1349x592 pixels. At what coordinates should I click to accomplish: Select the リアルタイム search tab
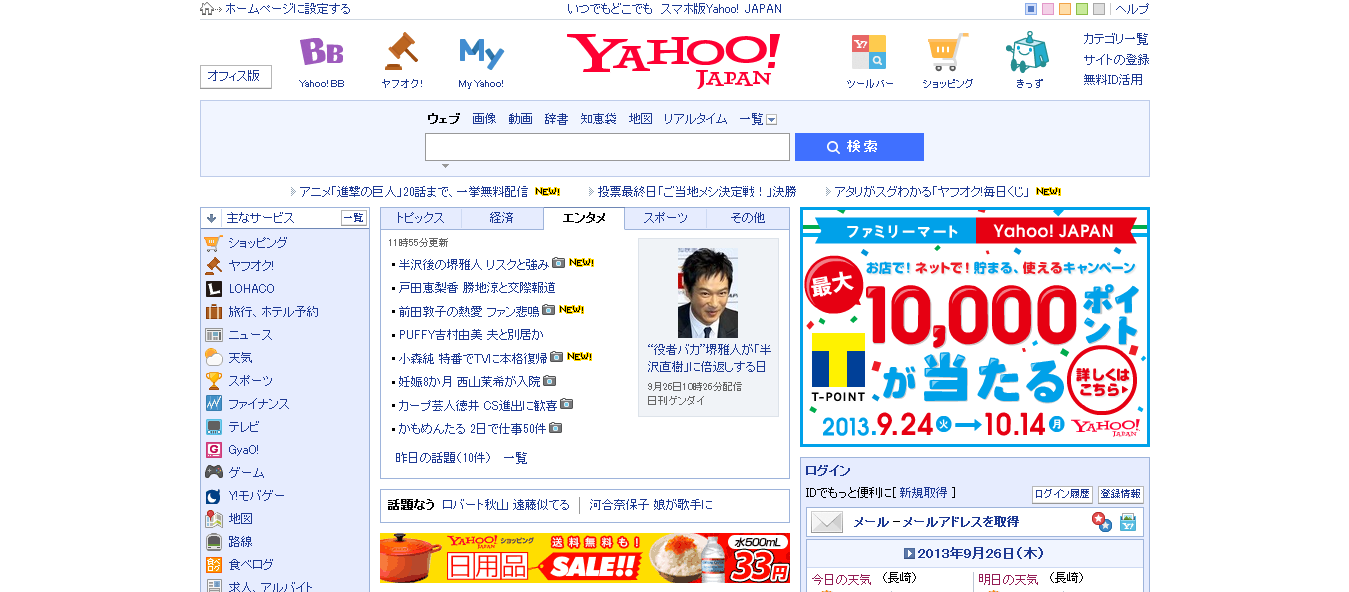pyautogui.click(x=695, y=119)
